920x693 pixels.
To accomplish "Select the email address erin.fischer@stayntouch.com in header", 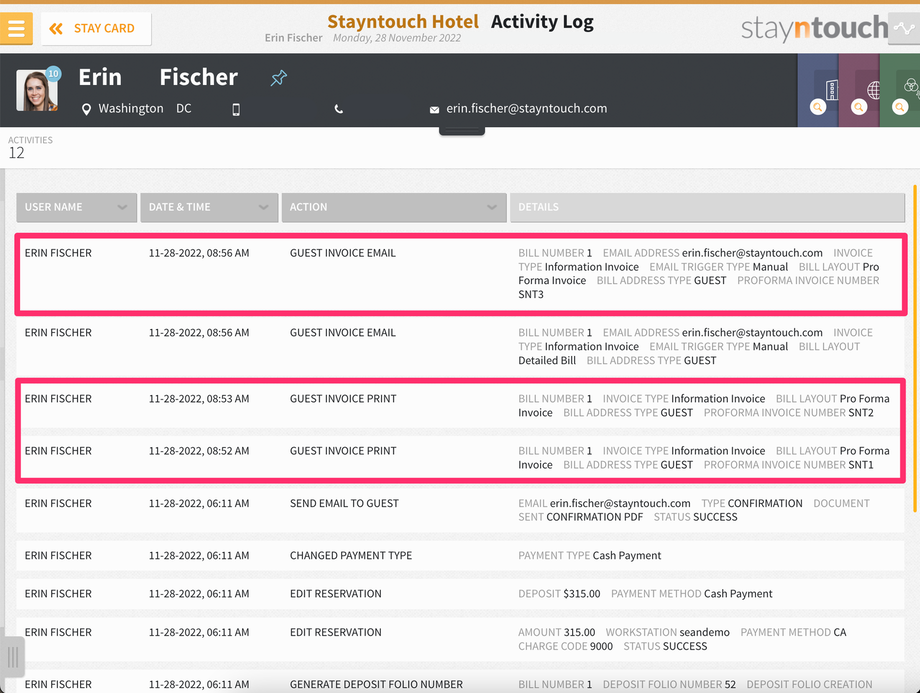I will point(526,108).
